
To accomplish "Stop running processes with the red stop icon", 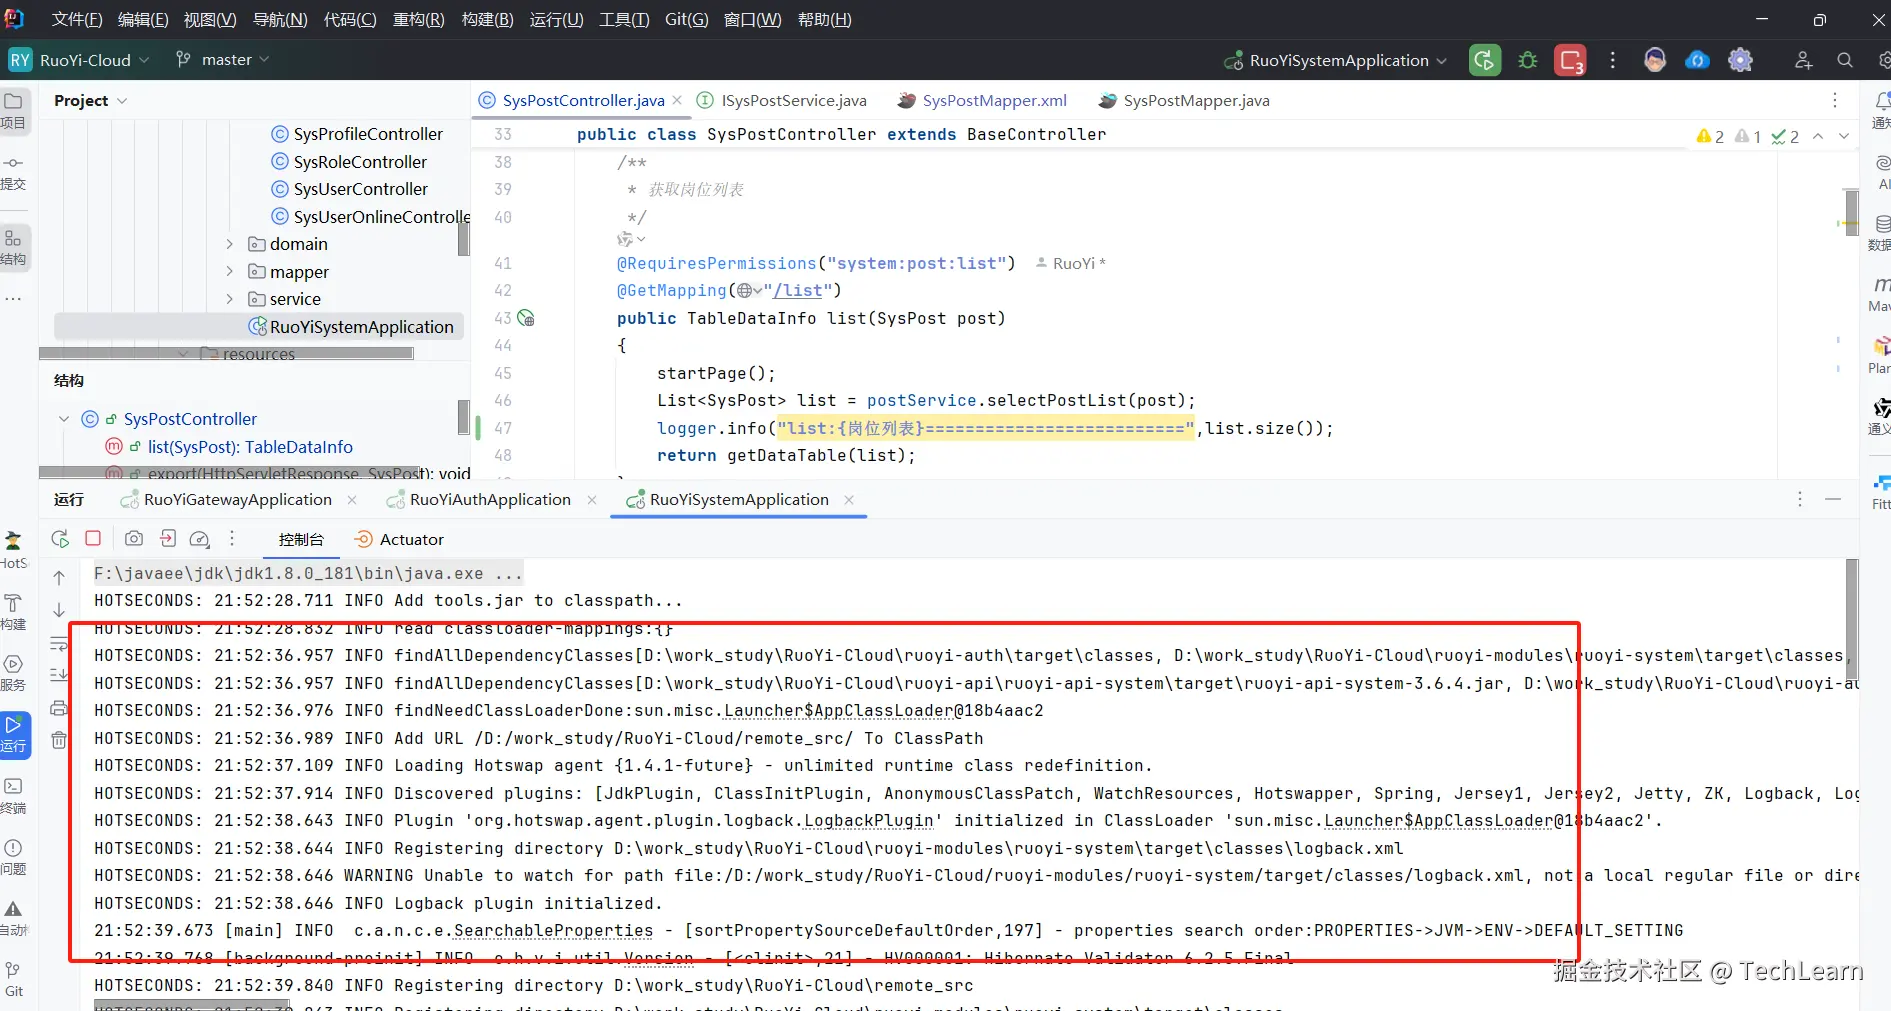I will click(x=1570, y=60).
